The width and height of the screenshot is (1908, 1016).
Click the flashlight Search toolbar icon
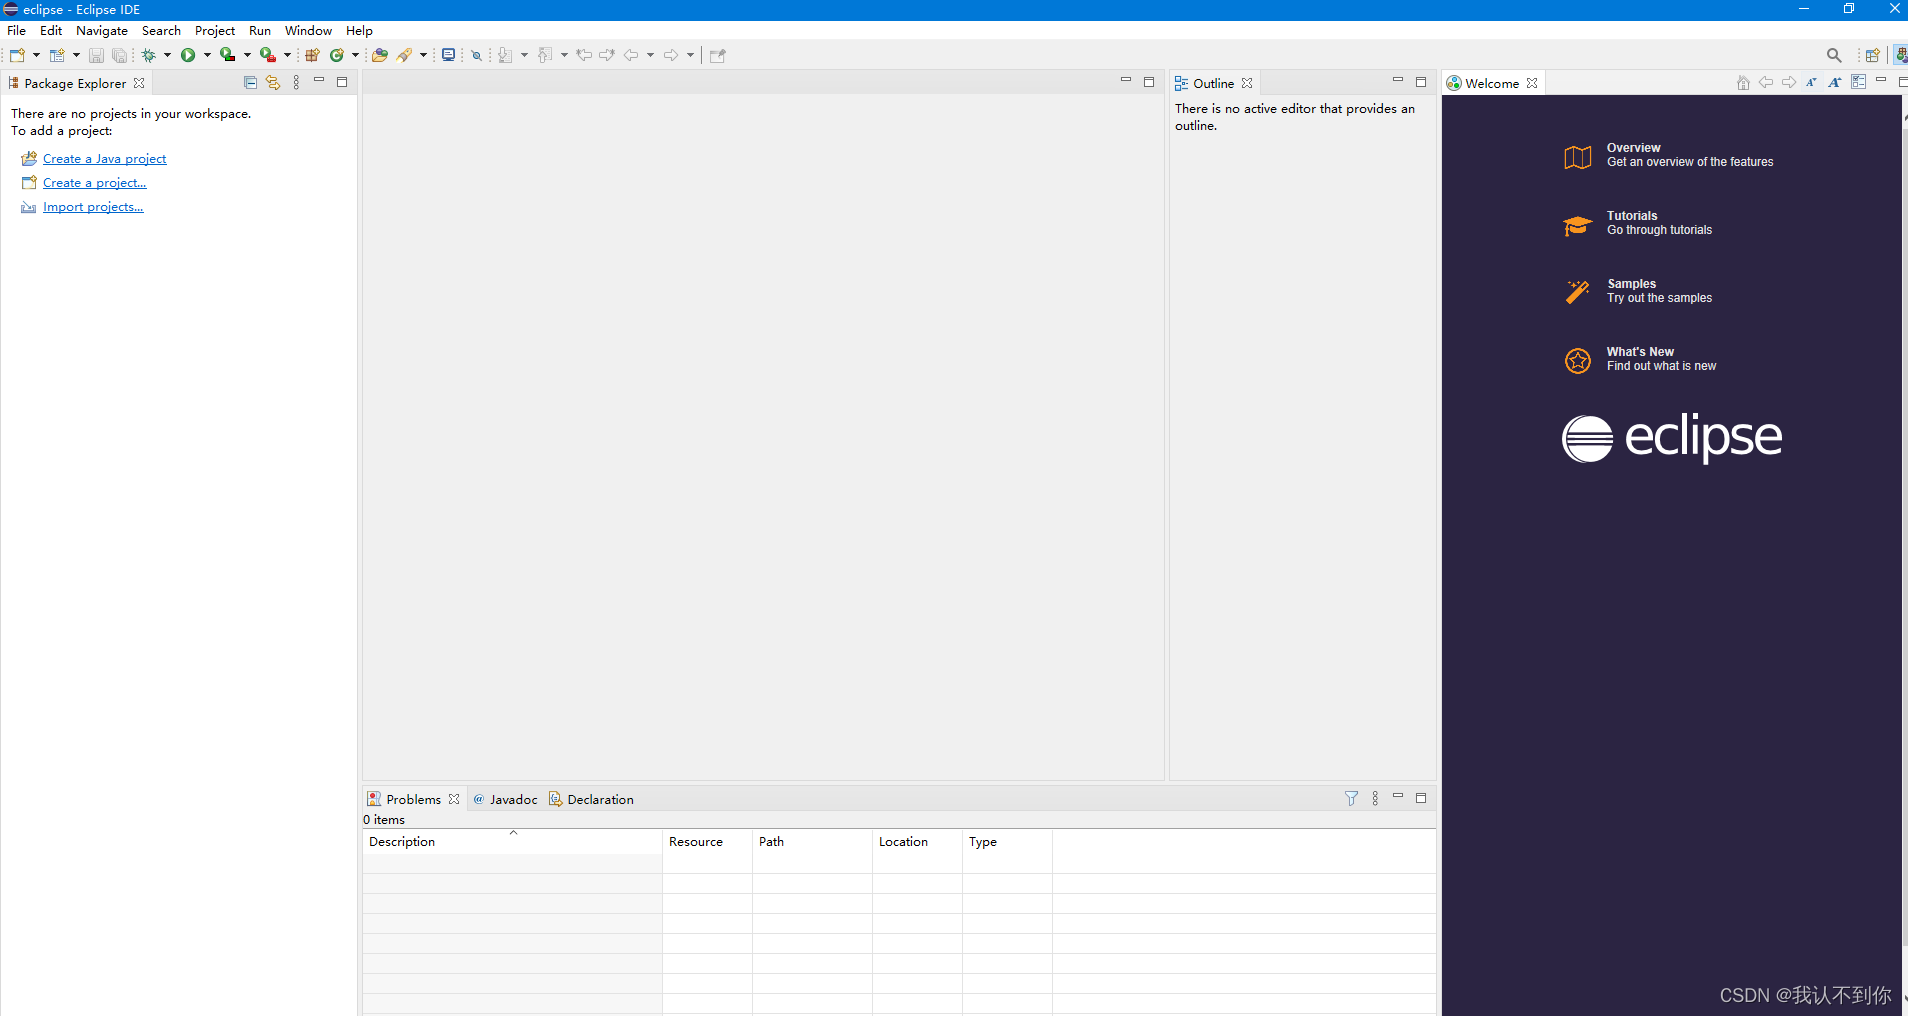pos(404,55)
